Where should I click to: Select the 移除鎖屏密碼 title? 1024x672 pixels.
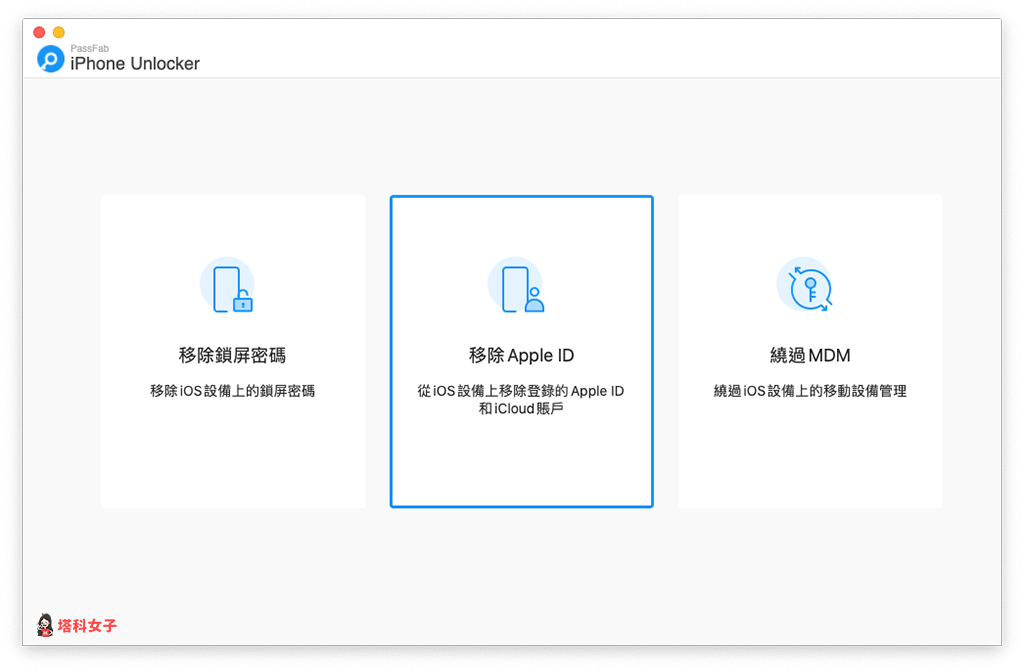click(x=232, y=355)
